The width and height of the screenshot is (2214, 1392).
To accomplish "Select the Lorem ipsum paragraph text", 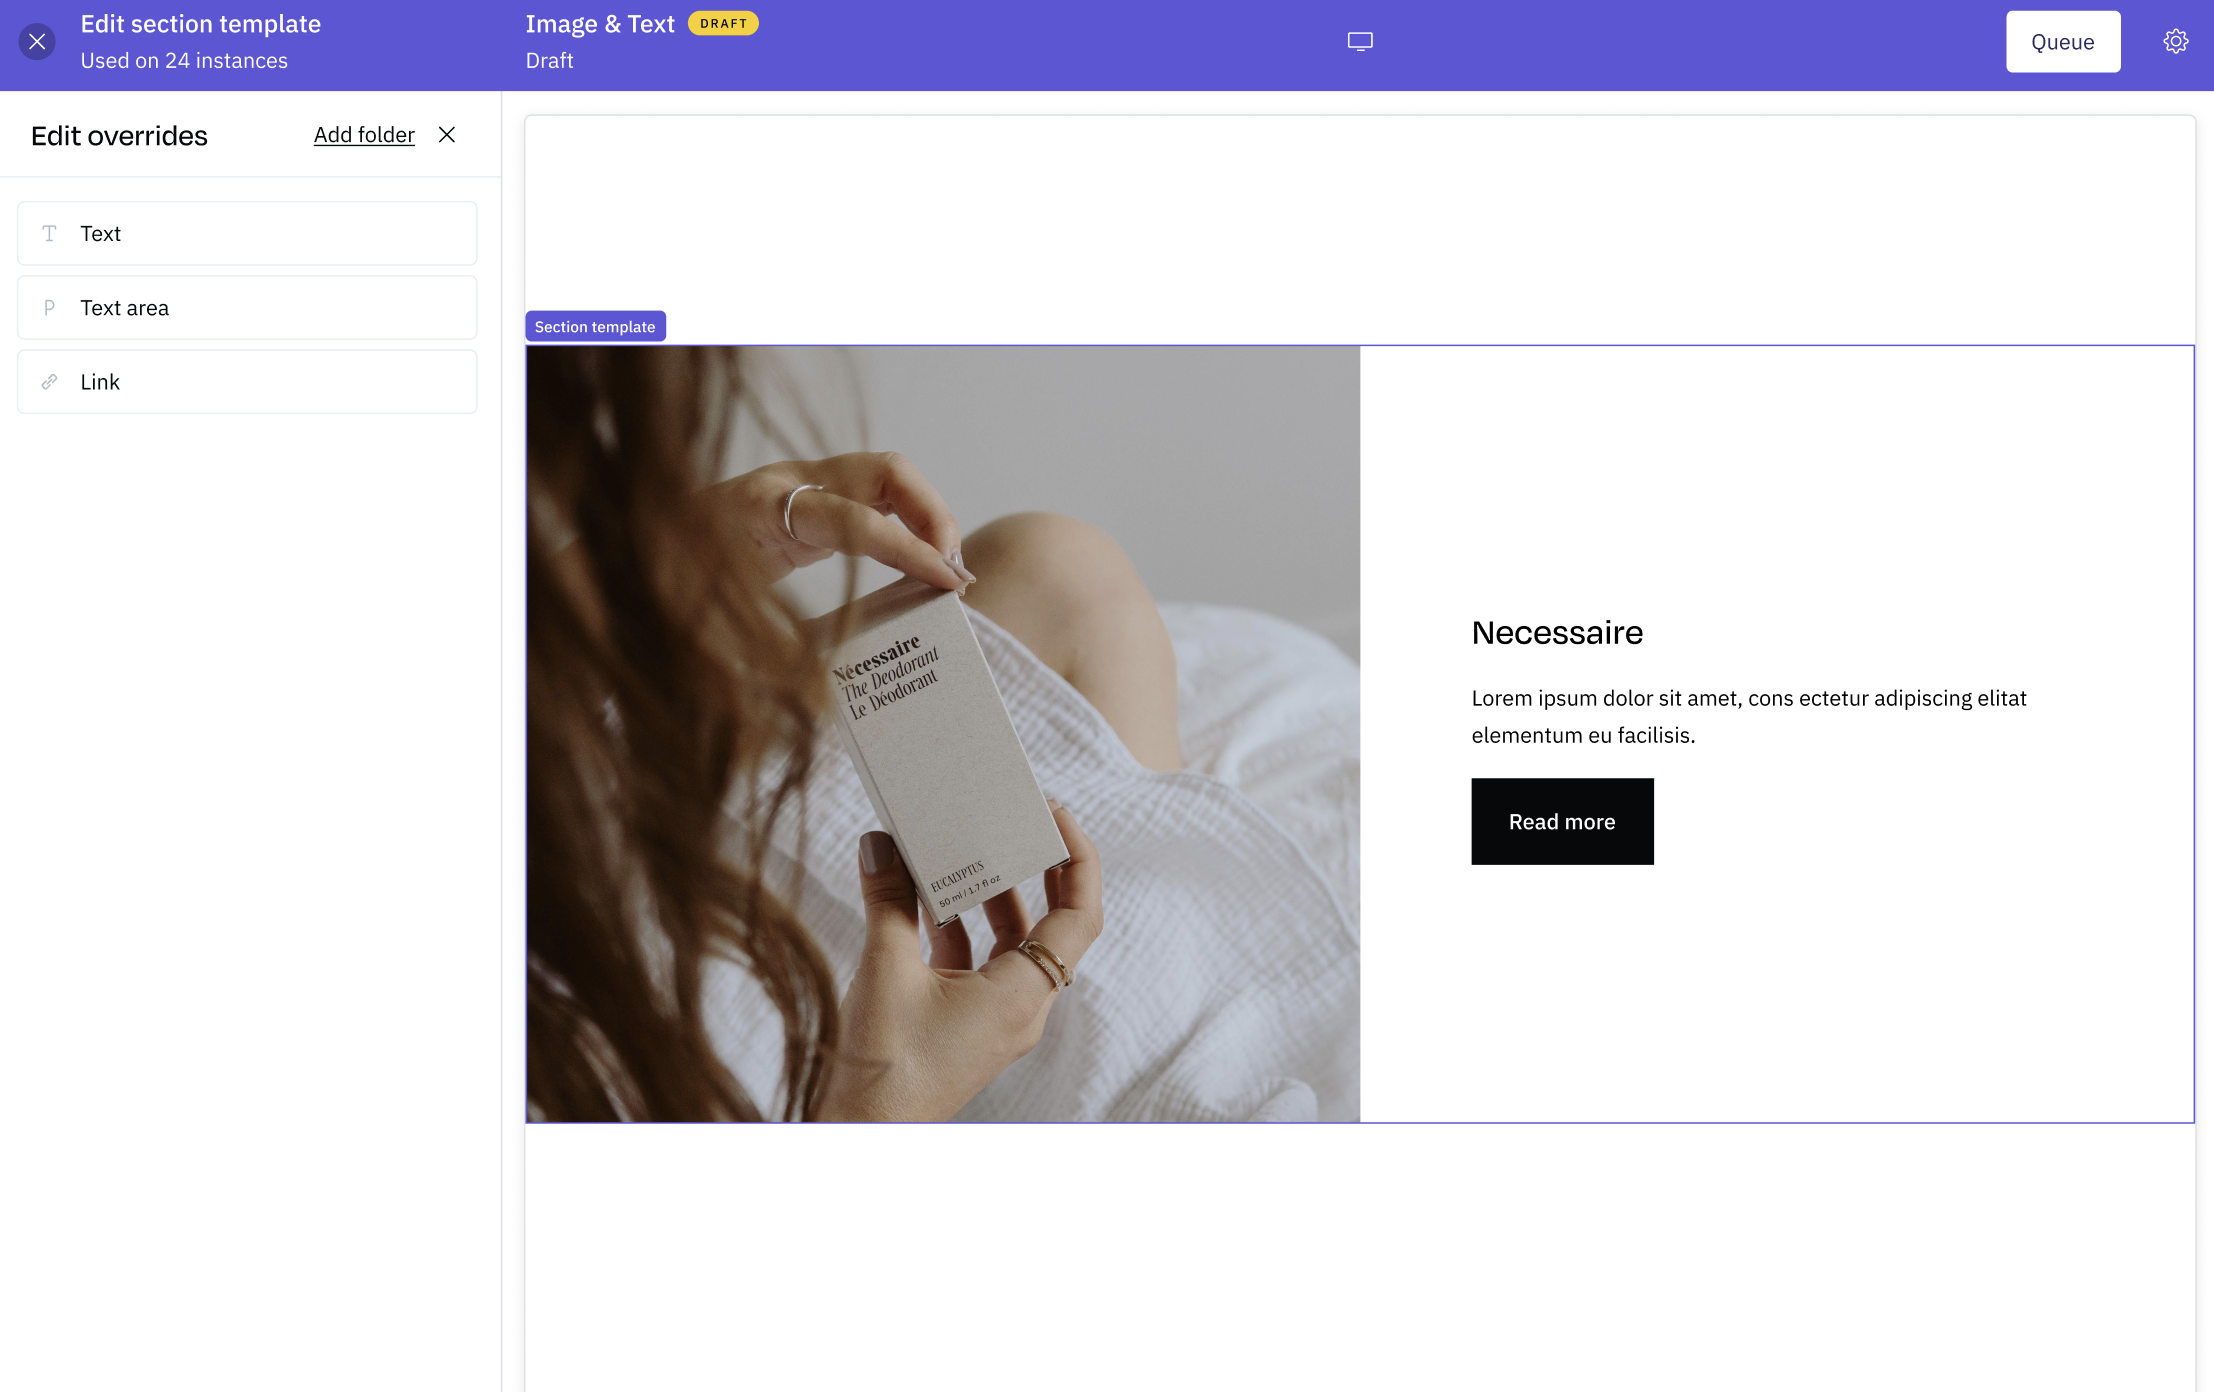I will [1749, 716].
